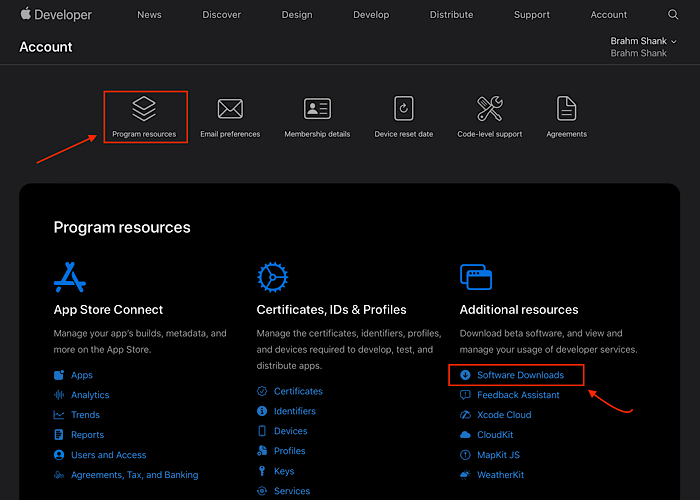Screen dimensions: 700x500
Task: Click the Apps icon in list
Action: (59, 375)
